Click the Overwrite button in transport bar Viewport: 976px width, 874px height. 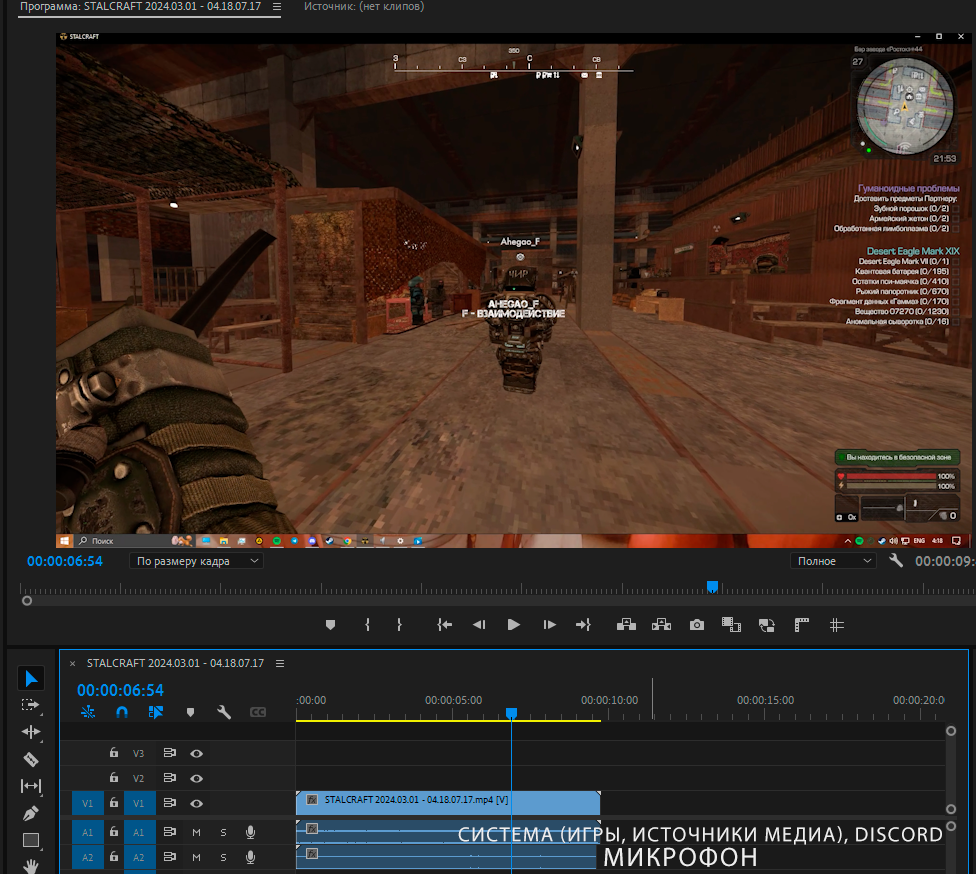click(x=767, y=625)
